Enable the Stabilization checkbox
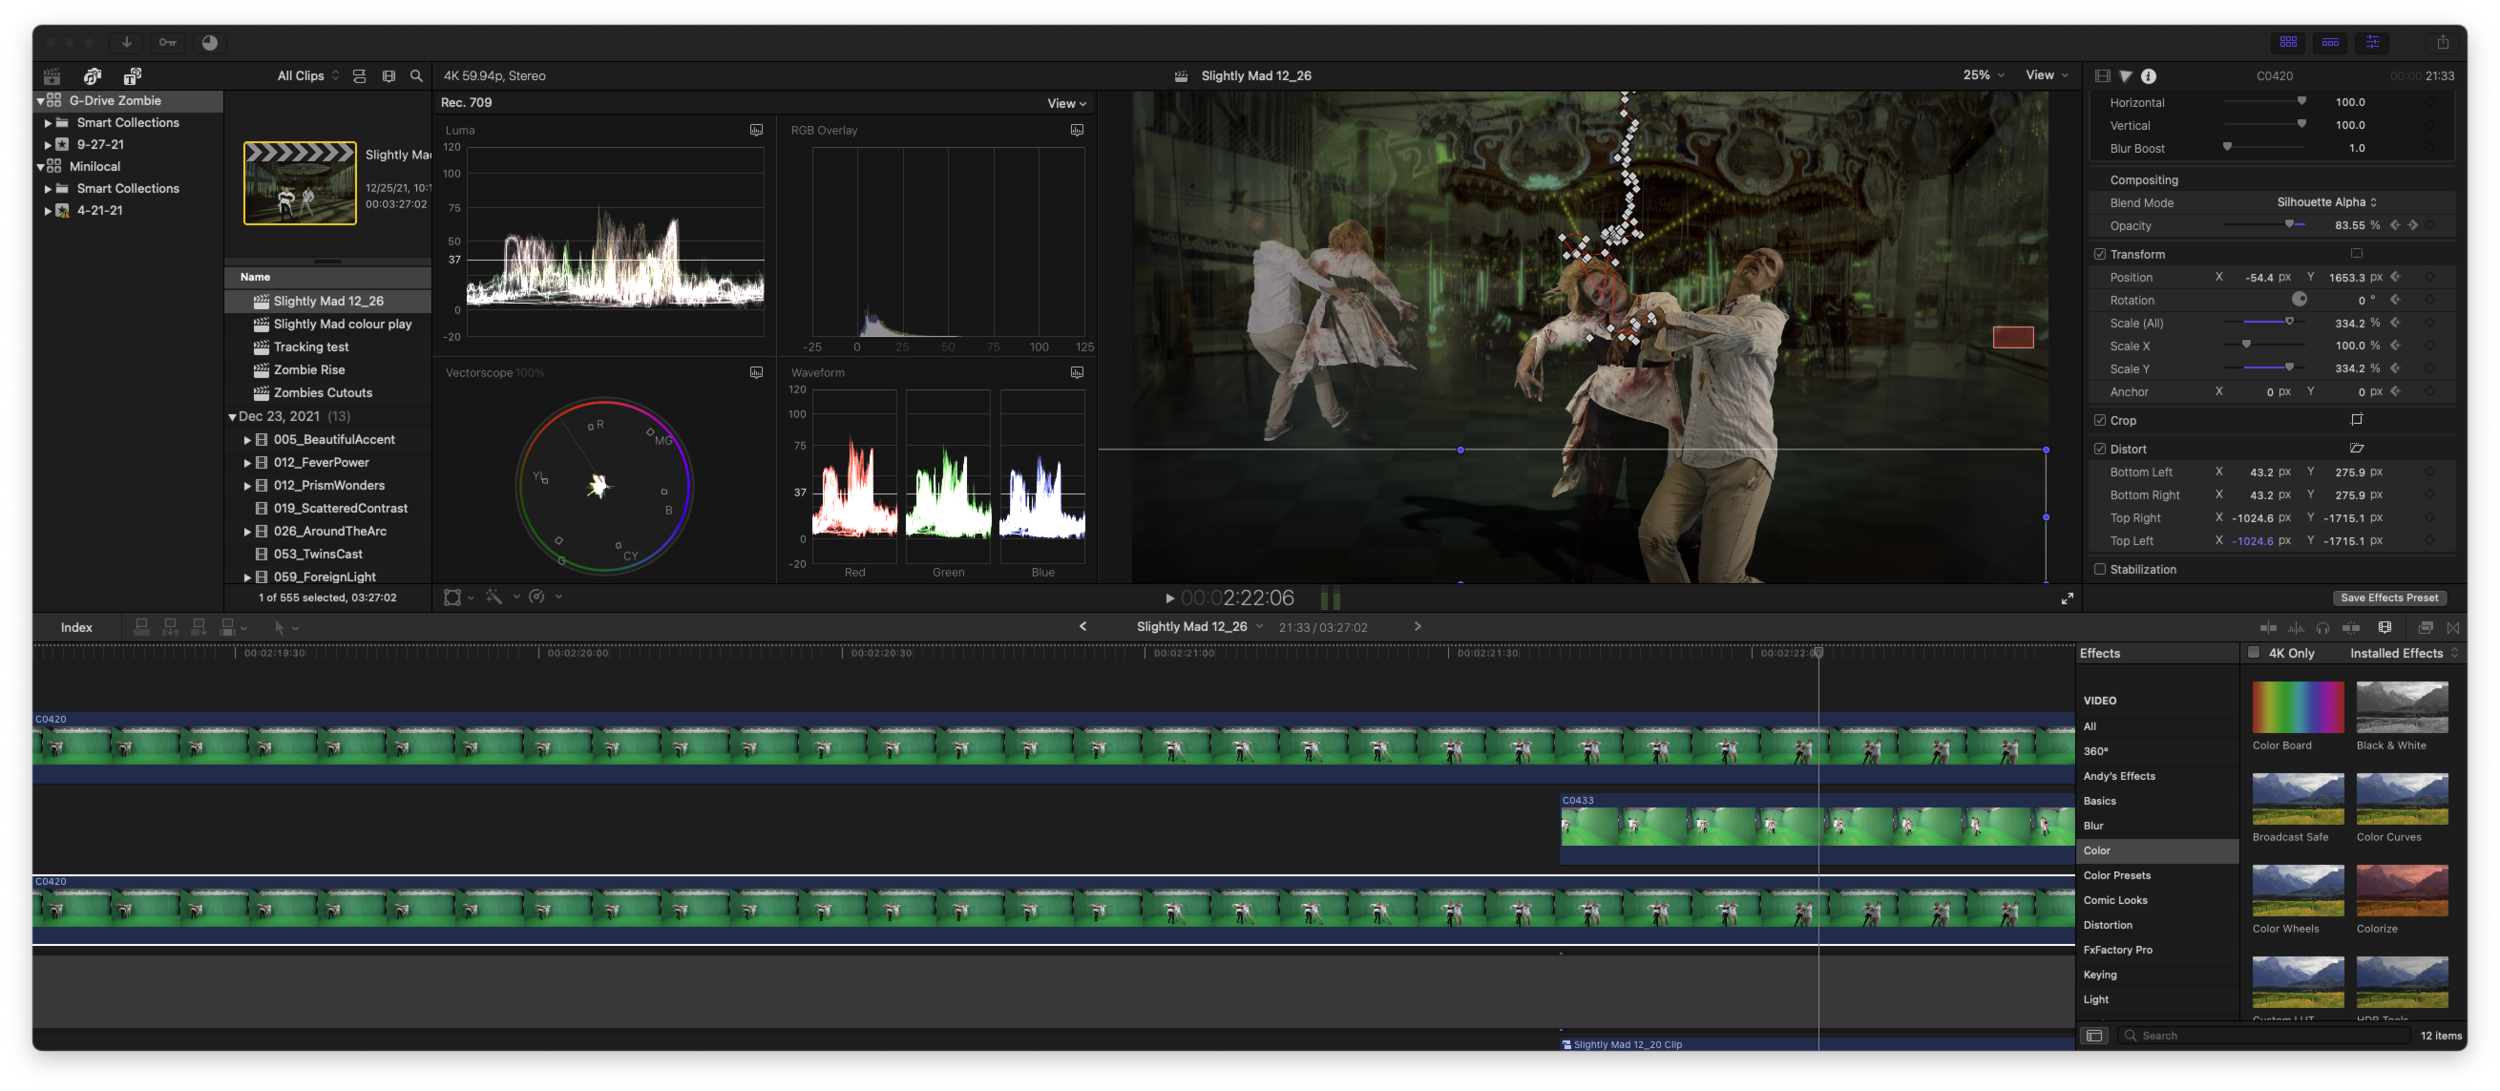Image resolution: width=2500 pixels, height=1091 pixels. click(x=2100, y=569)
